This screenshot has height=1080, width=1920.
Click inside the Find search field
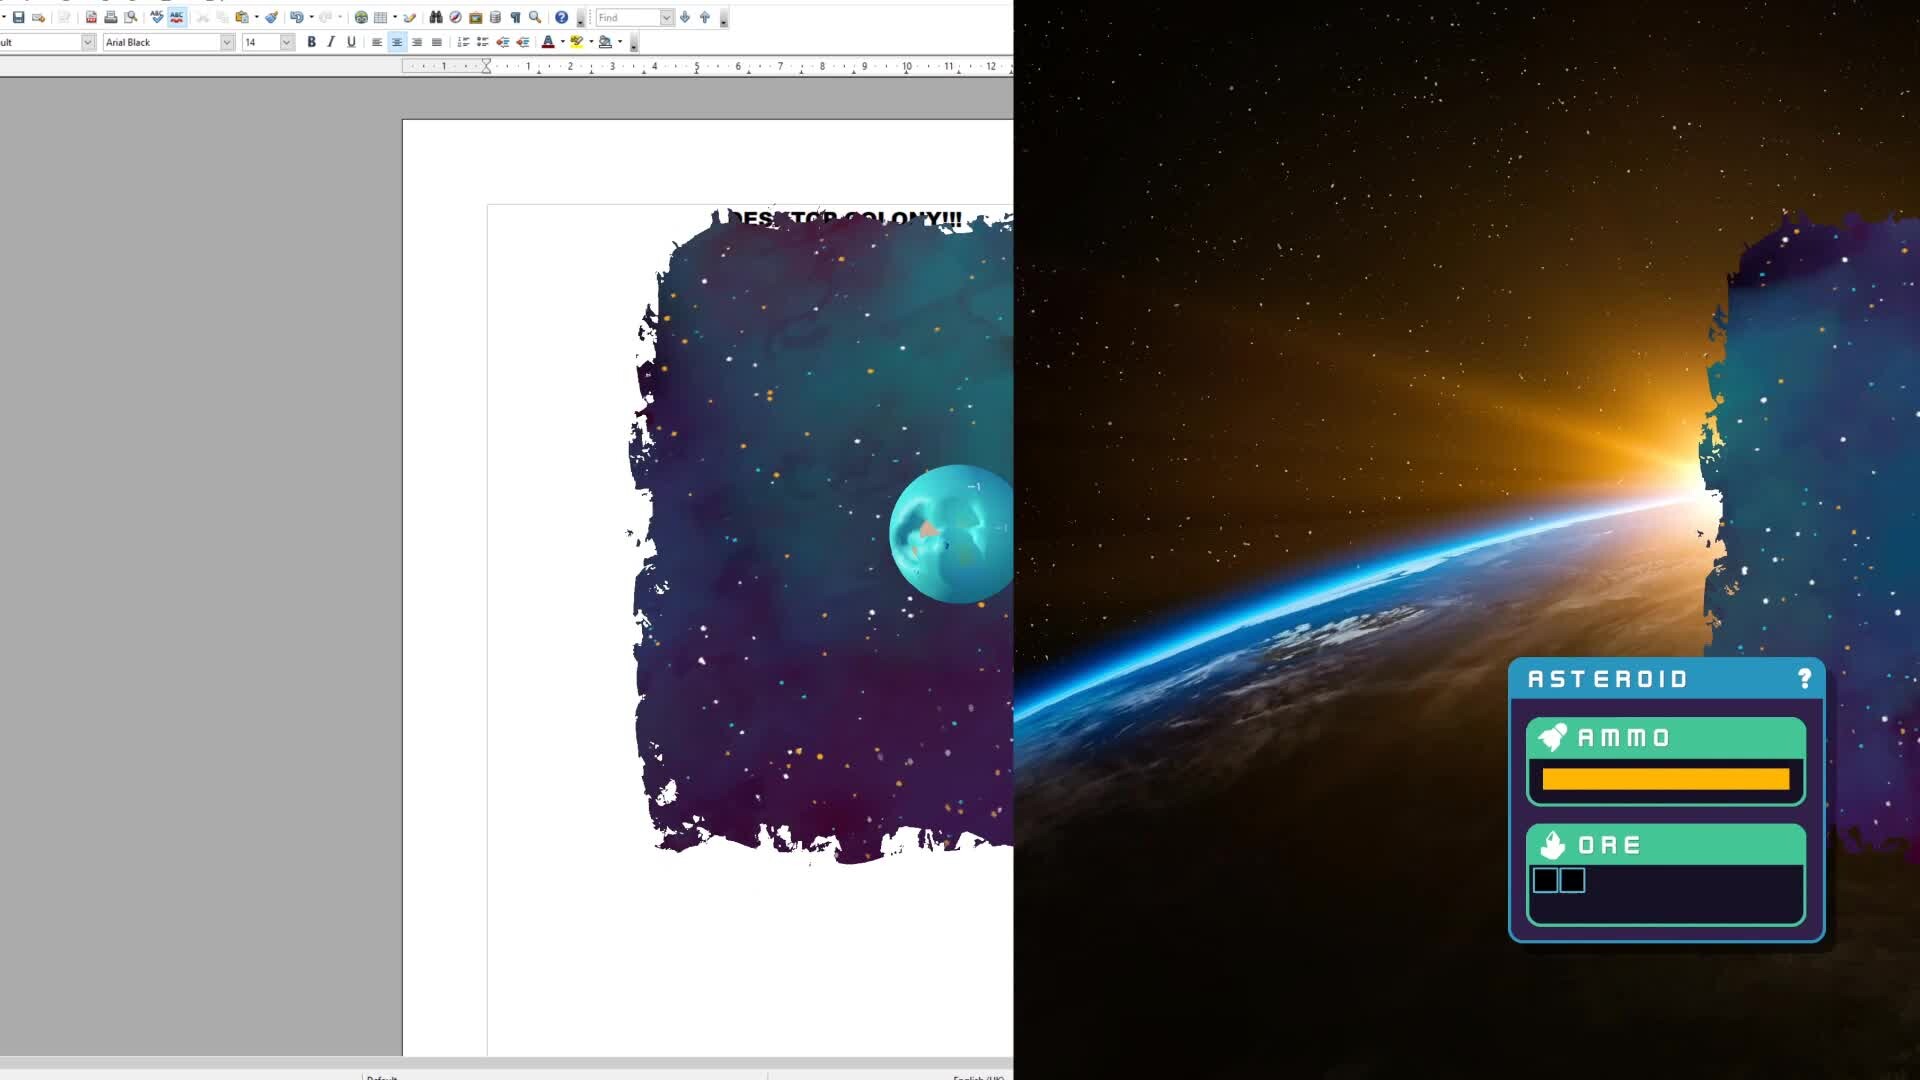click(x=627, y=17)
